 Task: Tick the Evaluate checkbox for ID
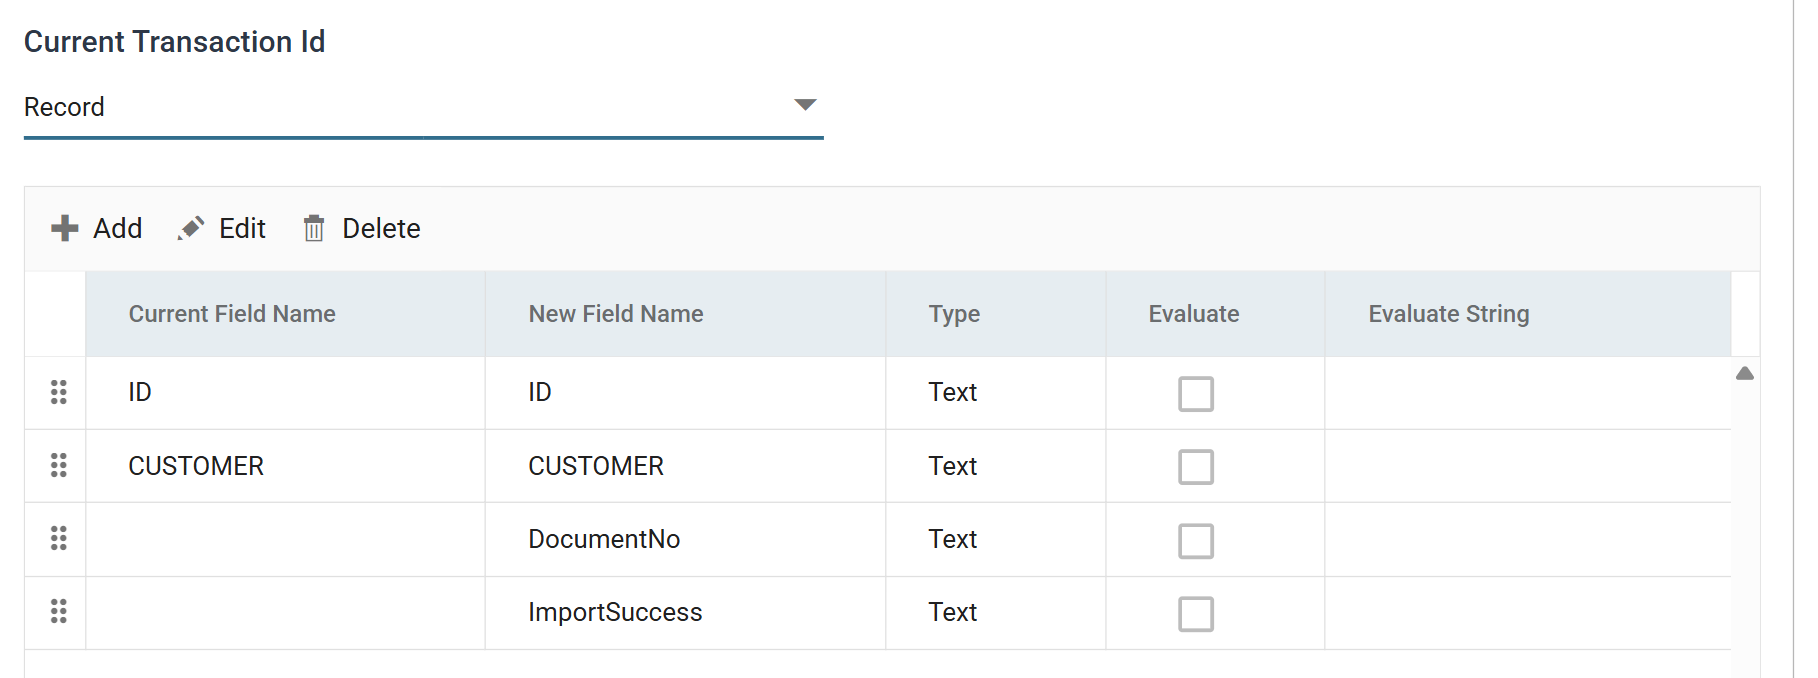[1196, 394]
